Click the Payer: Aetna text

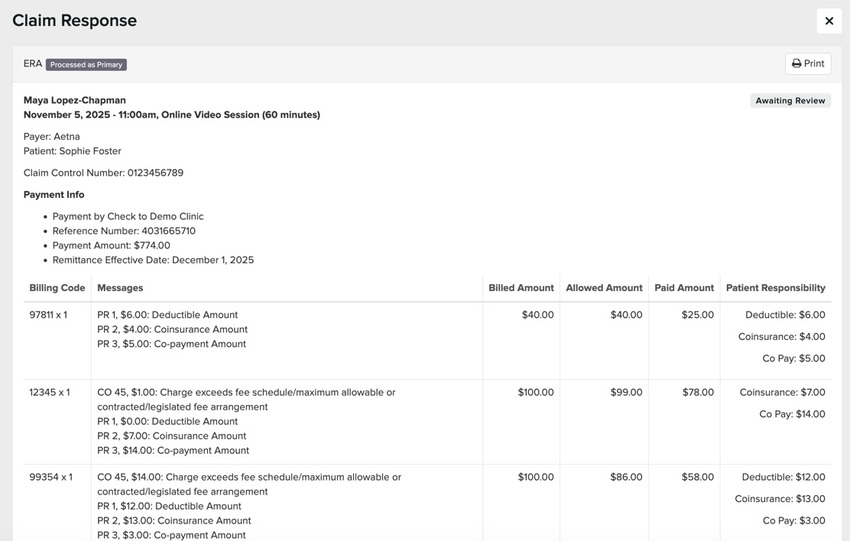[51, 137]
